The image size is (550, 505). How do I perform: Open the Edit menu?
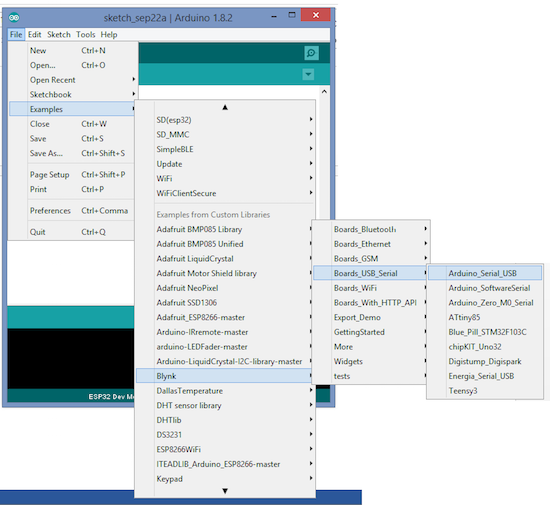click(x=34, y=34)
